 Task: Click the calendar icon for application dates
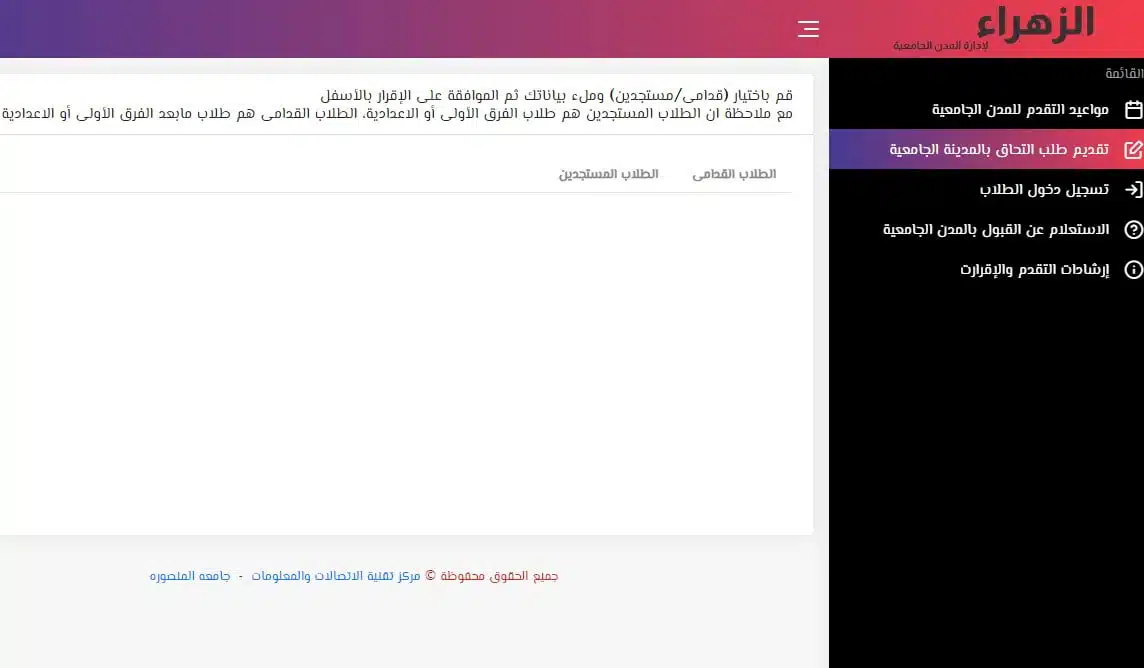pos(1133,109)
